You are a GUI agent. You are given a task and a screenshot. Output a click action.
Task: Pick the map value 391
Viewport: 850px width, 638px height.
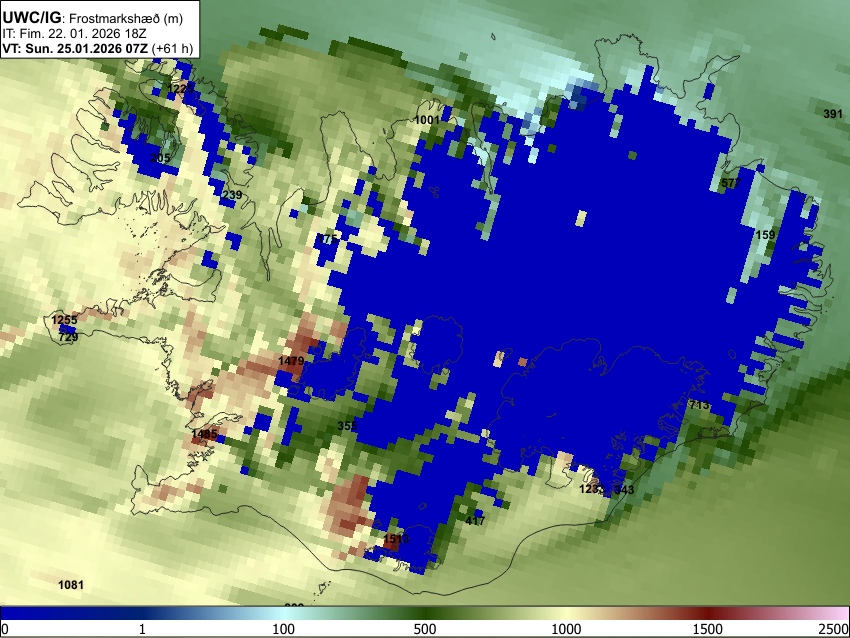[833, 114]
